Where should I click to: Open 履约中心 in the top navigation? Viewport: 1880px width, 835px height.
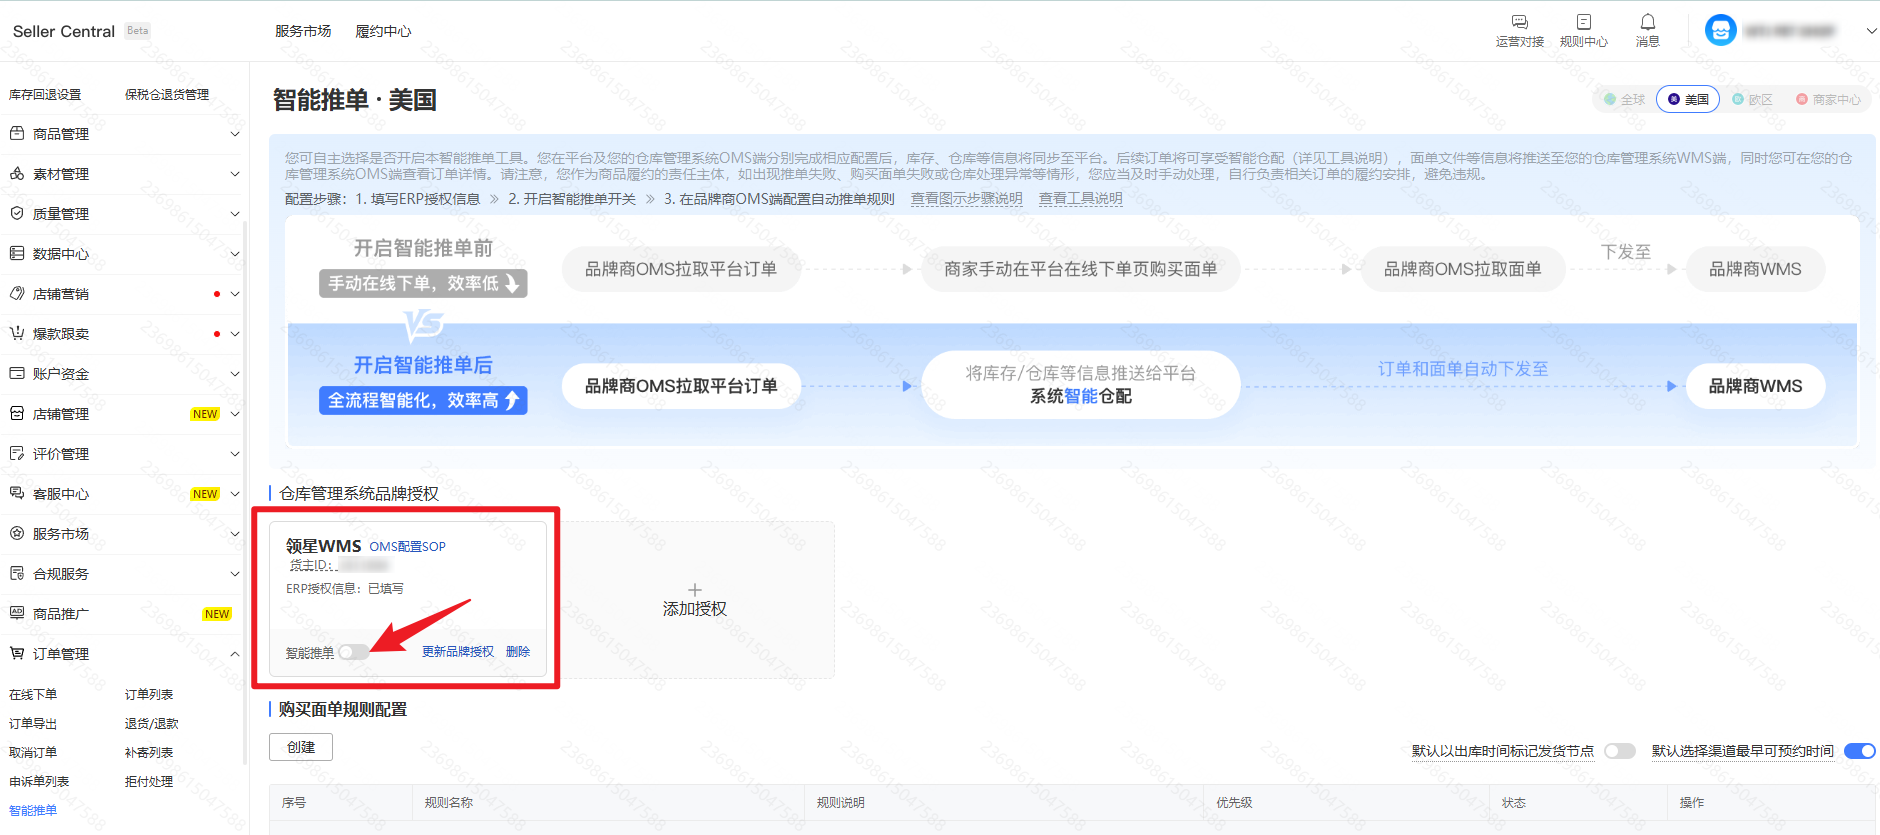383,31
